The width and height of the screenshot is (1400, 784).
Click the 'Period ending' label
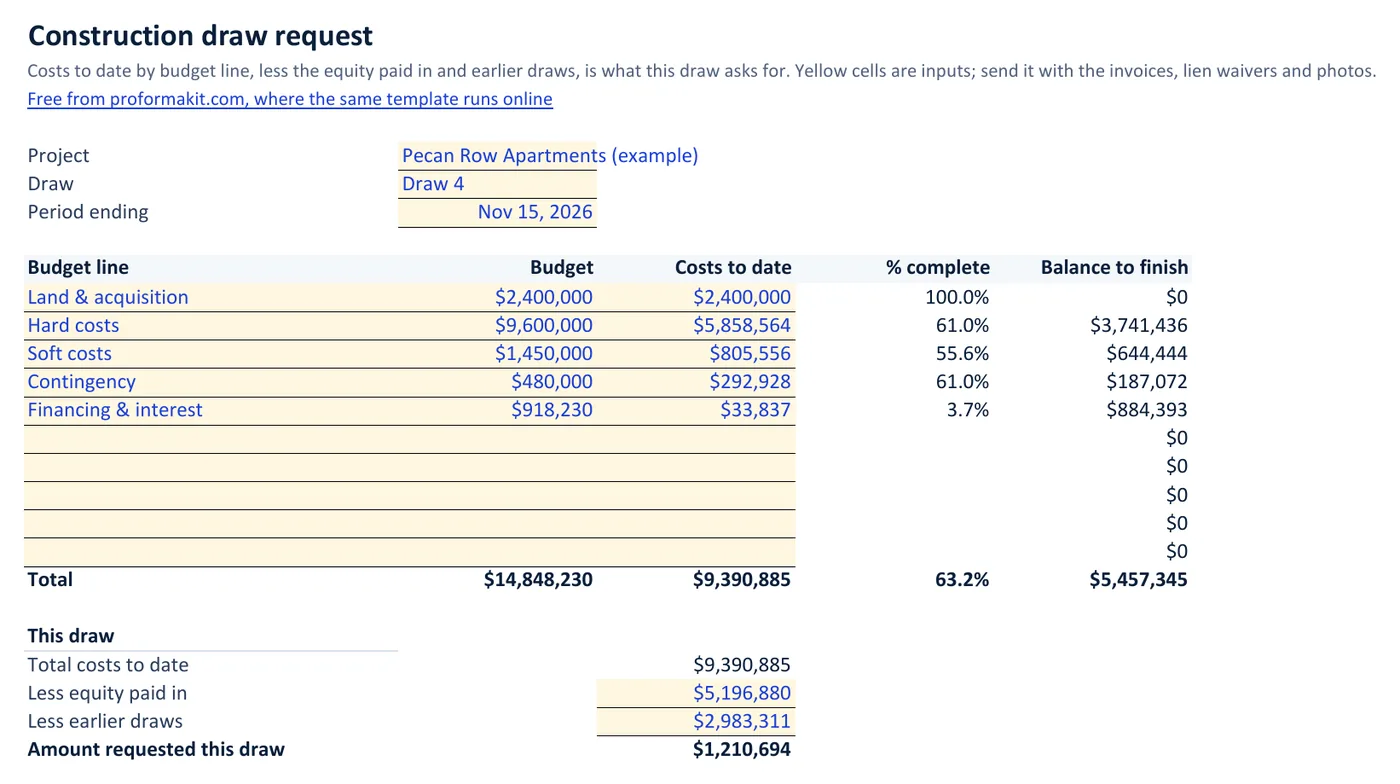click(x=88, y=212)
